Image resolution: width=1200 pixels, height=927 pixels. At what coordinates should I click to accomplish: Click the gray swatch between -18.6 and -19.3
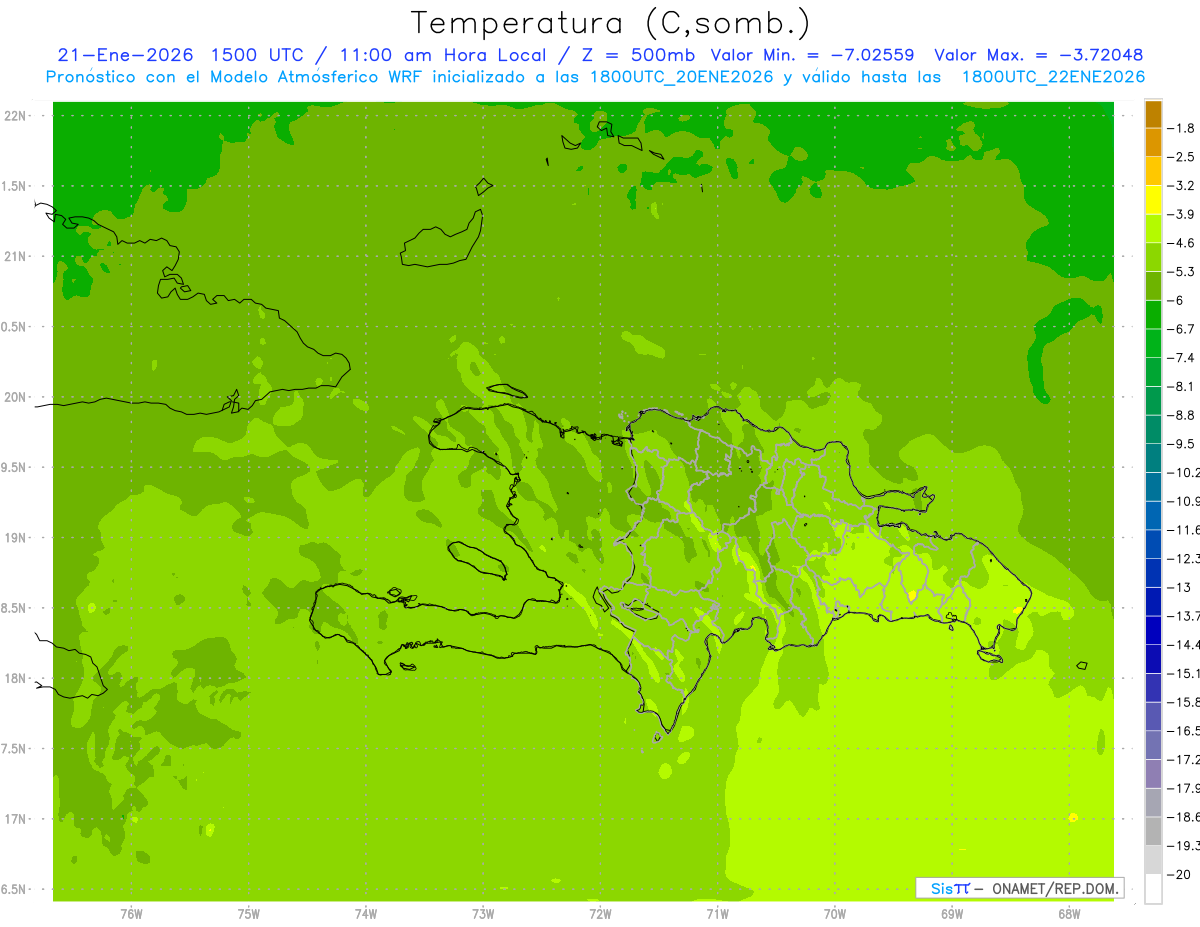(1153, 832)
